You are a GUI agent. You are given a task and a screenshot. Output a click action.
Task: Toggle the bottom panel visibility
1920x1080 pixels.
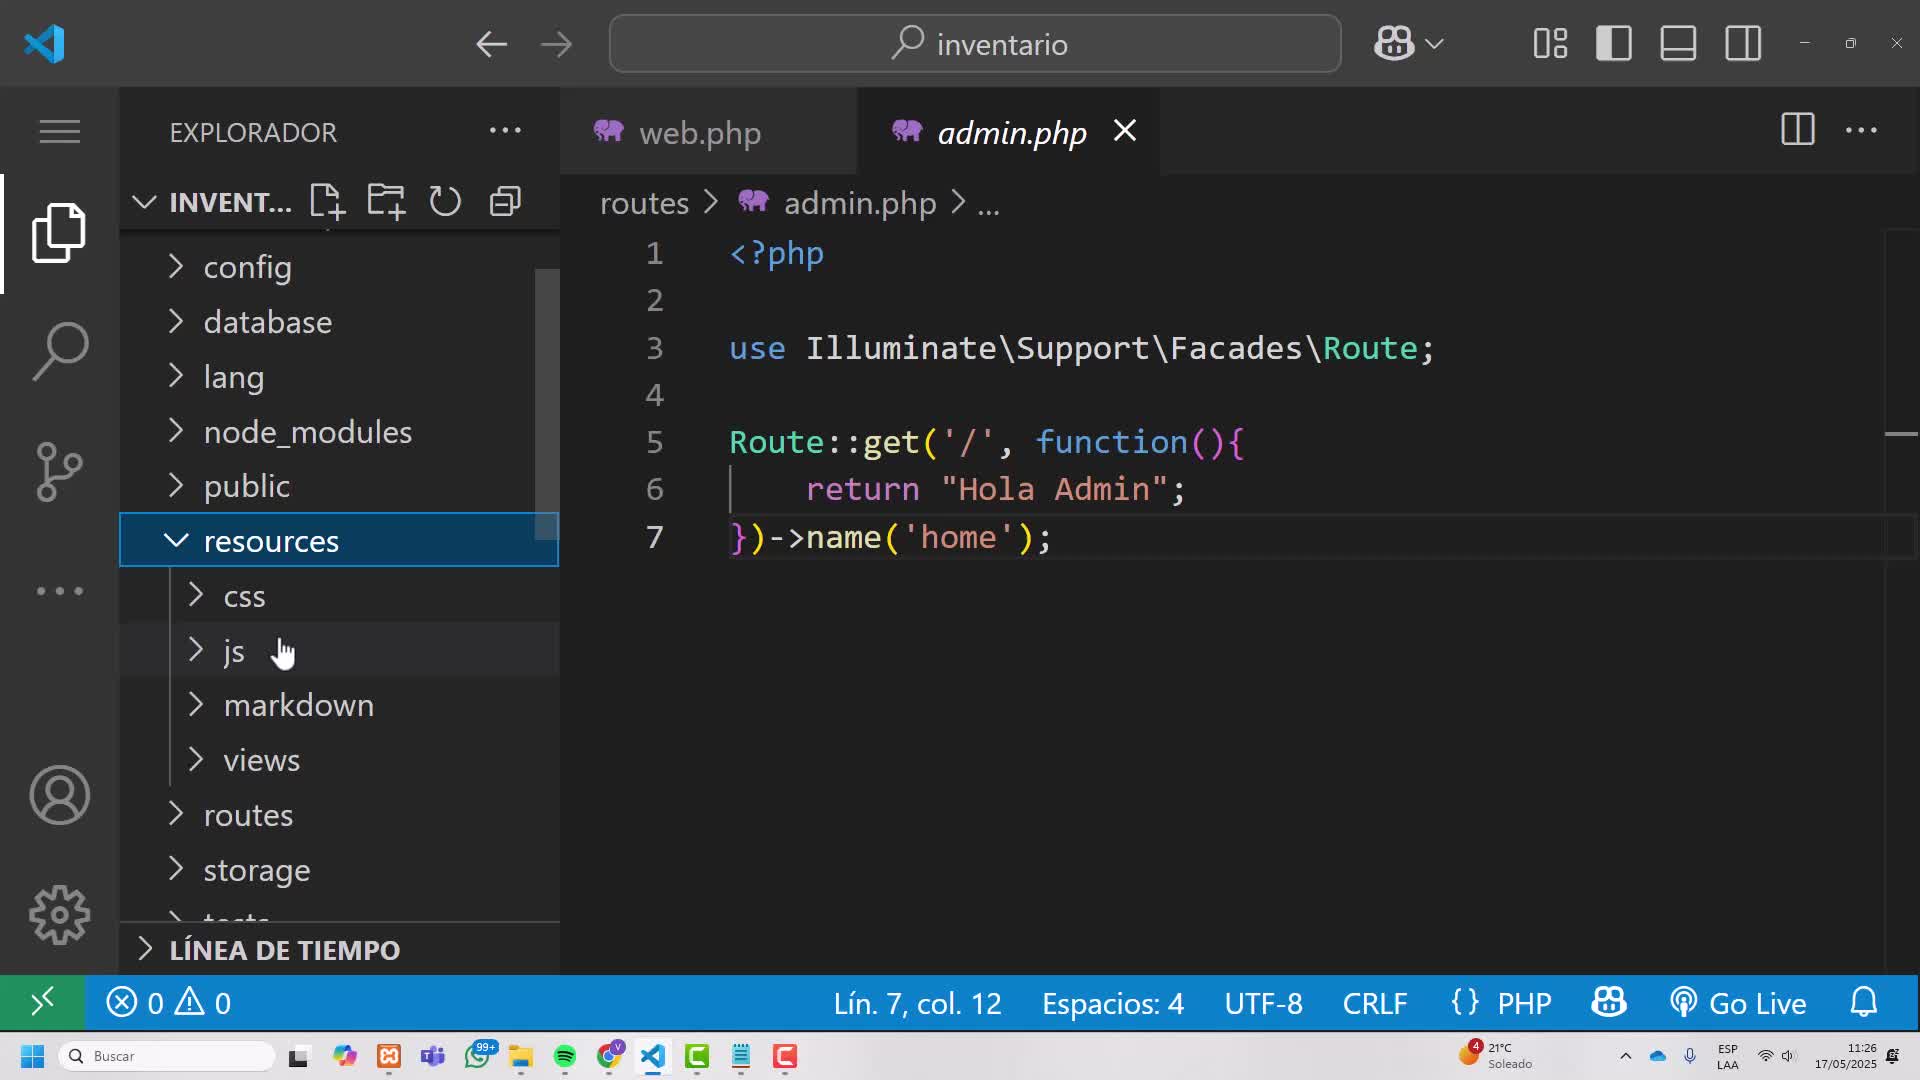pyautogui.click(x=1678, y=44)
